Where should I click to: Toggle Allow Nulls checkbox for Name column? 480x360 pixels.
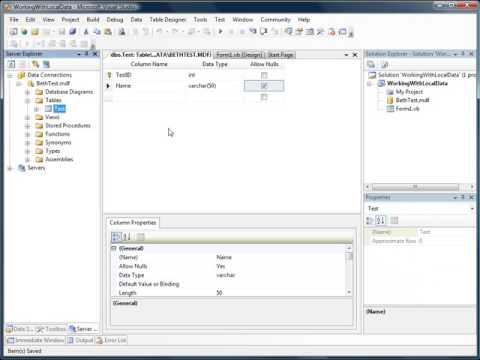point(264,86)
